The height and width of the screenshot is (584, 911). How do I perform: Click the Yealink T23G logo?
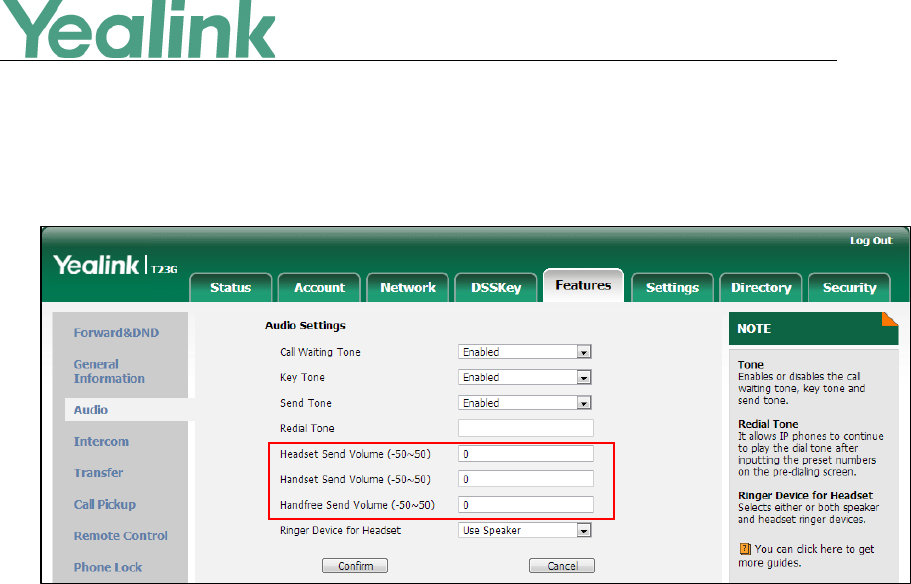click(115, 266)
